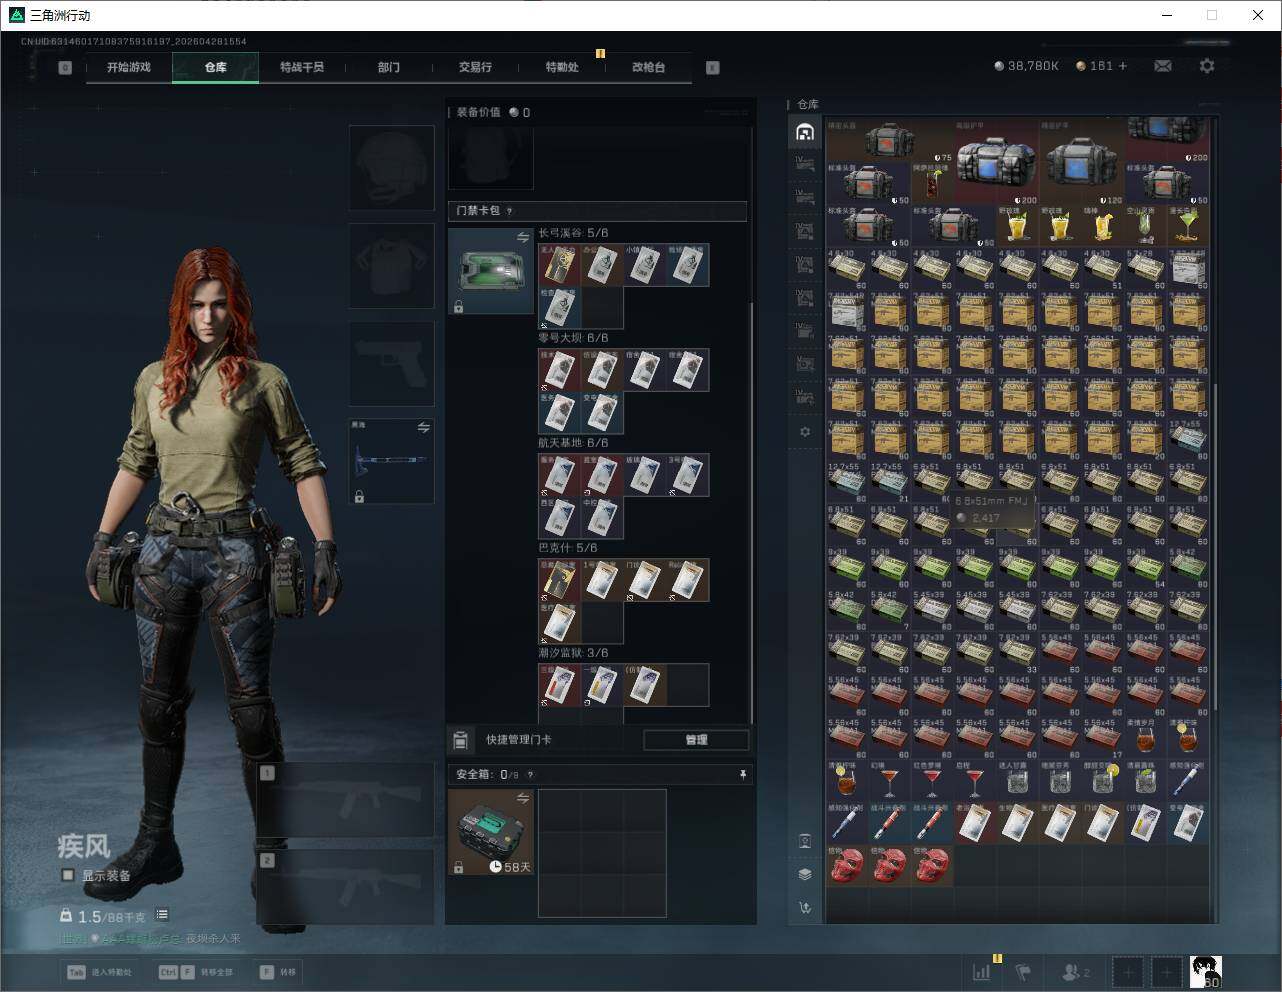Click the 潮汐监狱: 3/6 heading
The width and height of the screenshot is (1282, 992).
click(x=573, y=653)
